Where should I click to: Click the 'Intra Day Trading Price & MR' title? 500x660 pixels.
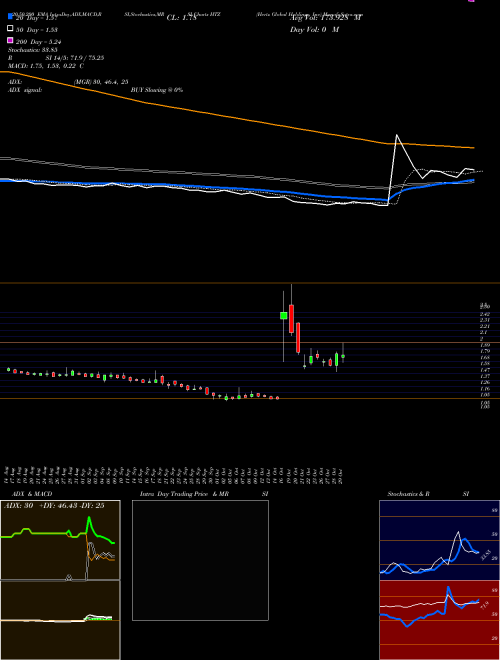[184, 494]
